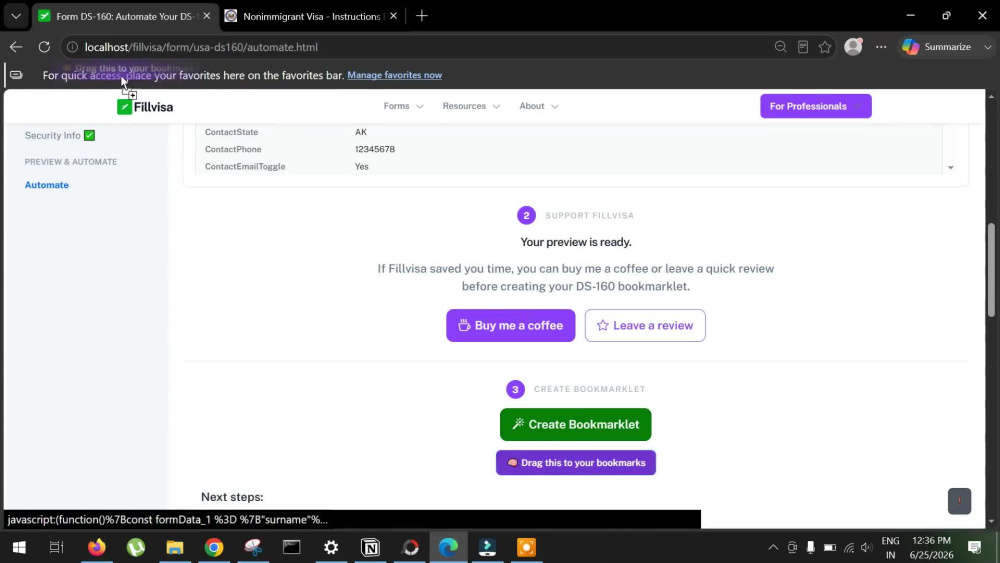Reload the current page

(44, 47)
